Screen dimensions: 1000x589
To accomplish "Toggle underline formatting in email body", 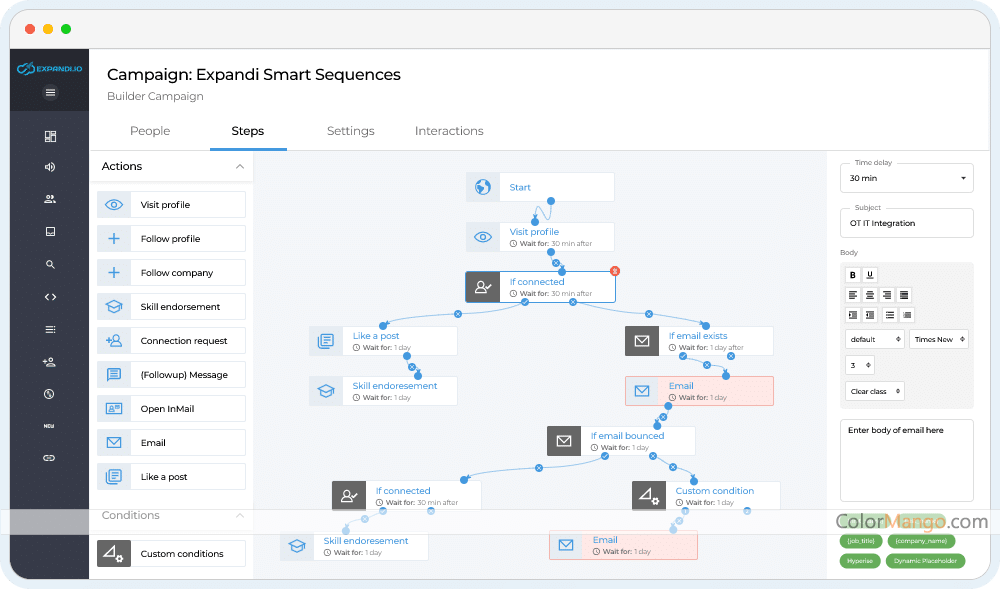I will point(869,275).
